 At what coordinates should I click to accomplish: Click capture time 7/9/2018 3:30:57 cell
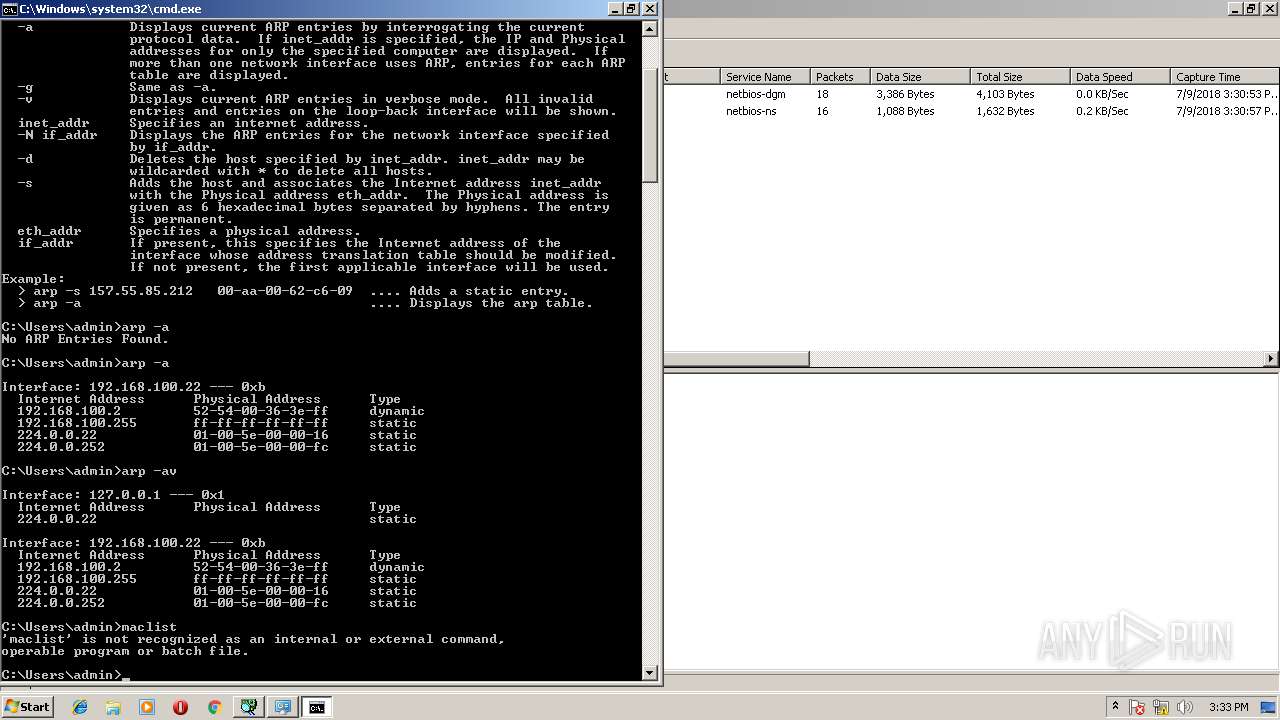click(x=1227, y=111)
